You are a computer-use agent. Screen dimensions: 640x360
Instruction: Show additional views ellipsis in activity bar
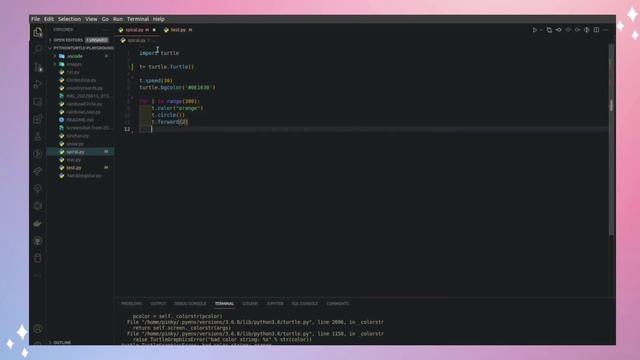38,276
